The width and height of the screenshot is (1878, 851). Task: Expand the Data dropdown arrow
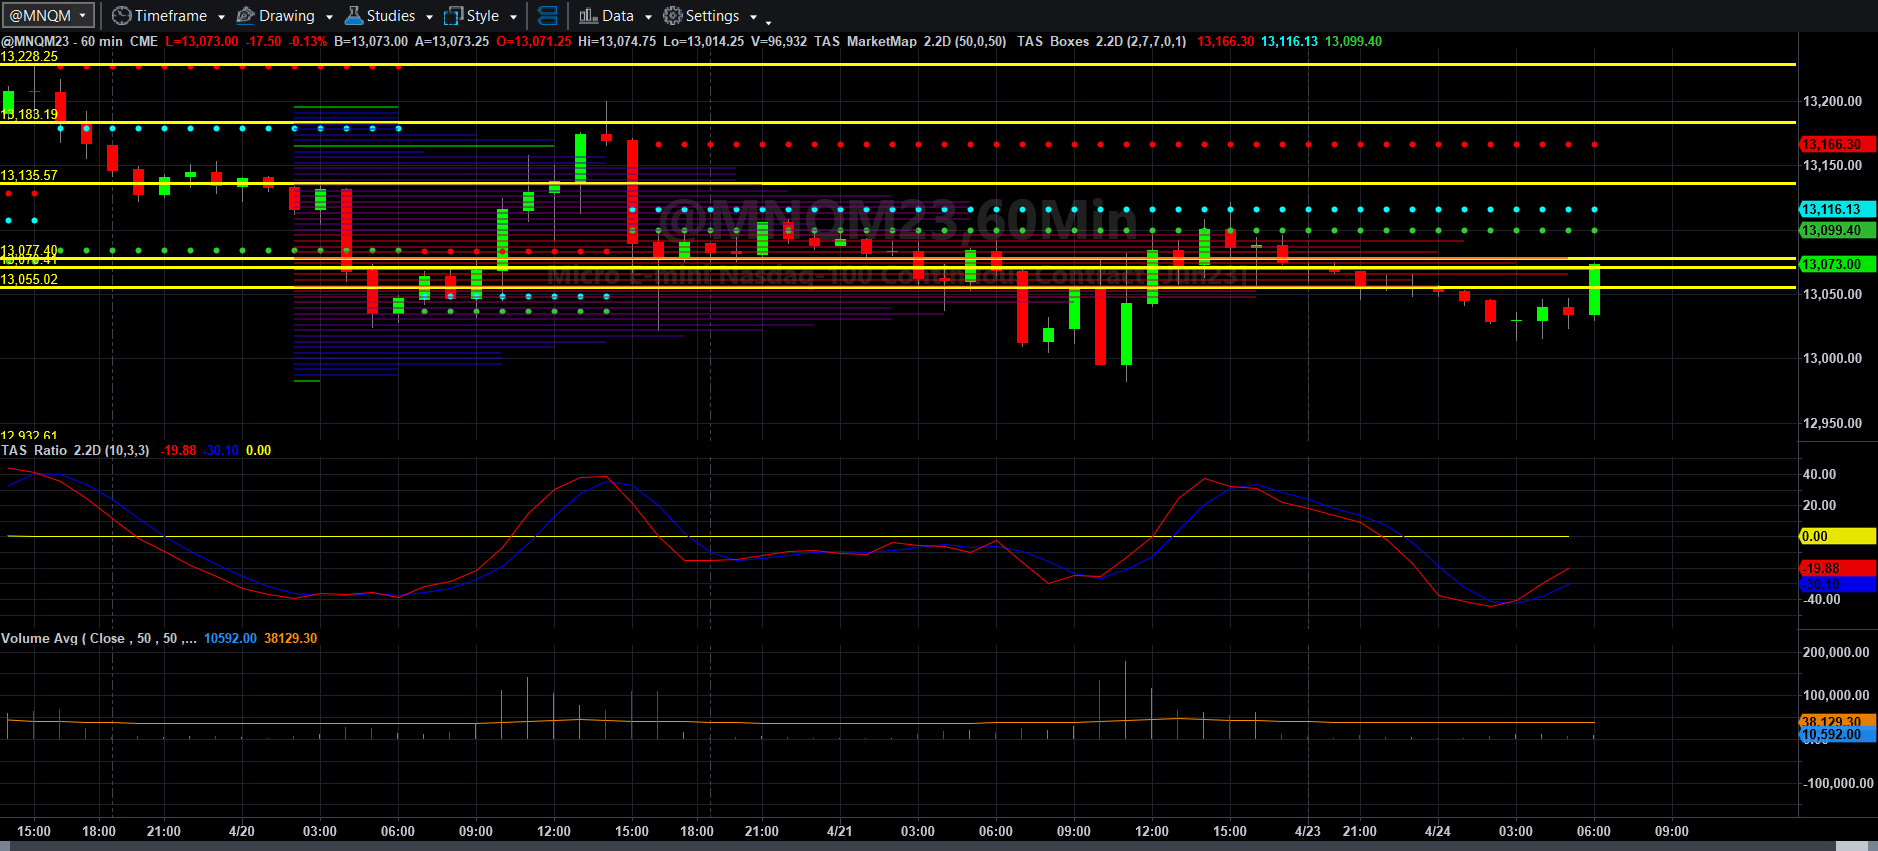pyautogui.click(x=648, y=17)
